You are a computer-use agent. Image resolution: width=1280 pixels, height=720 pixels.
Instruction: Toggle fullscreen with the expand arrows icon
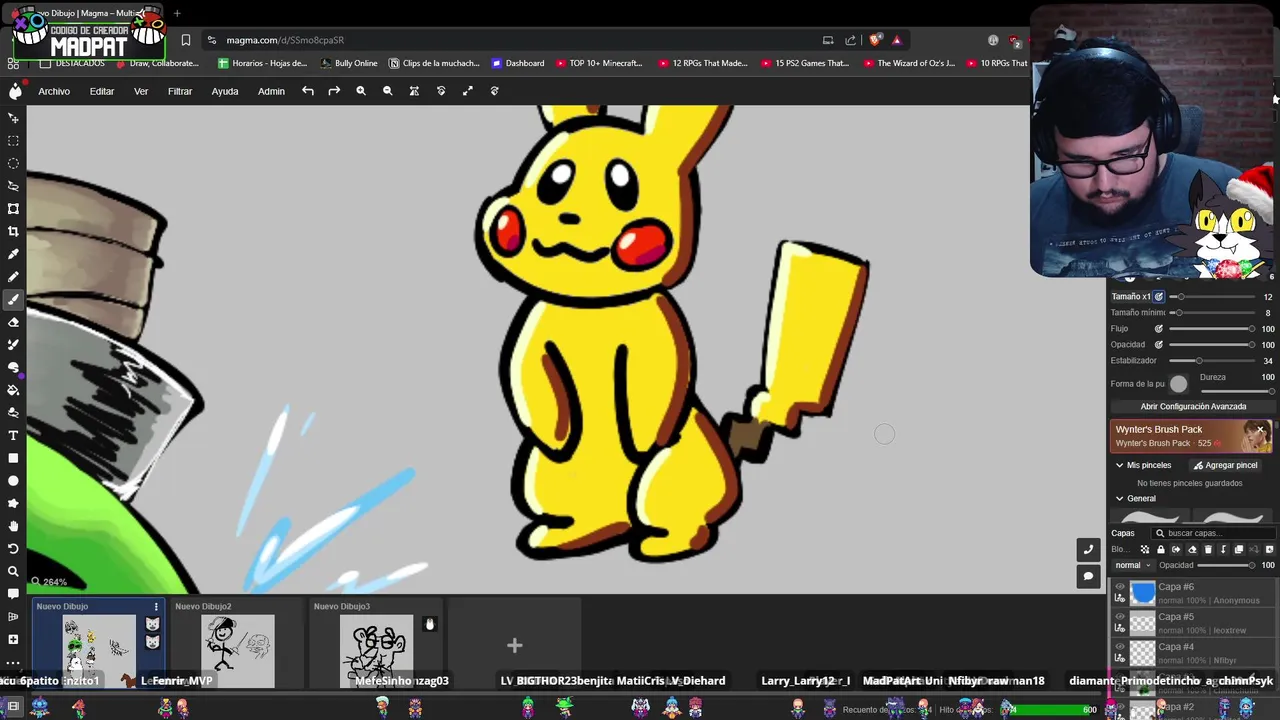coord(467,91)
